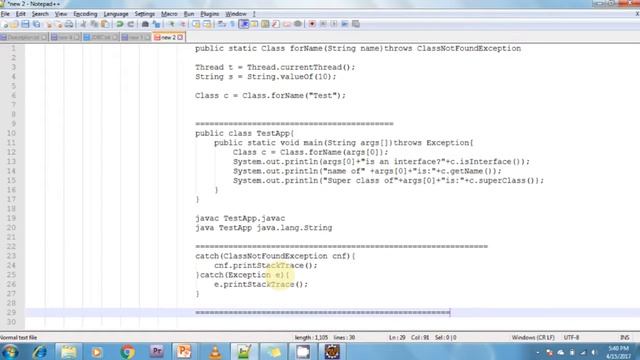Open Adobe Premiere from the taskbar

pyautogui.click(x=156, y=351)
